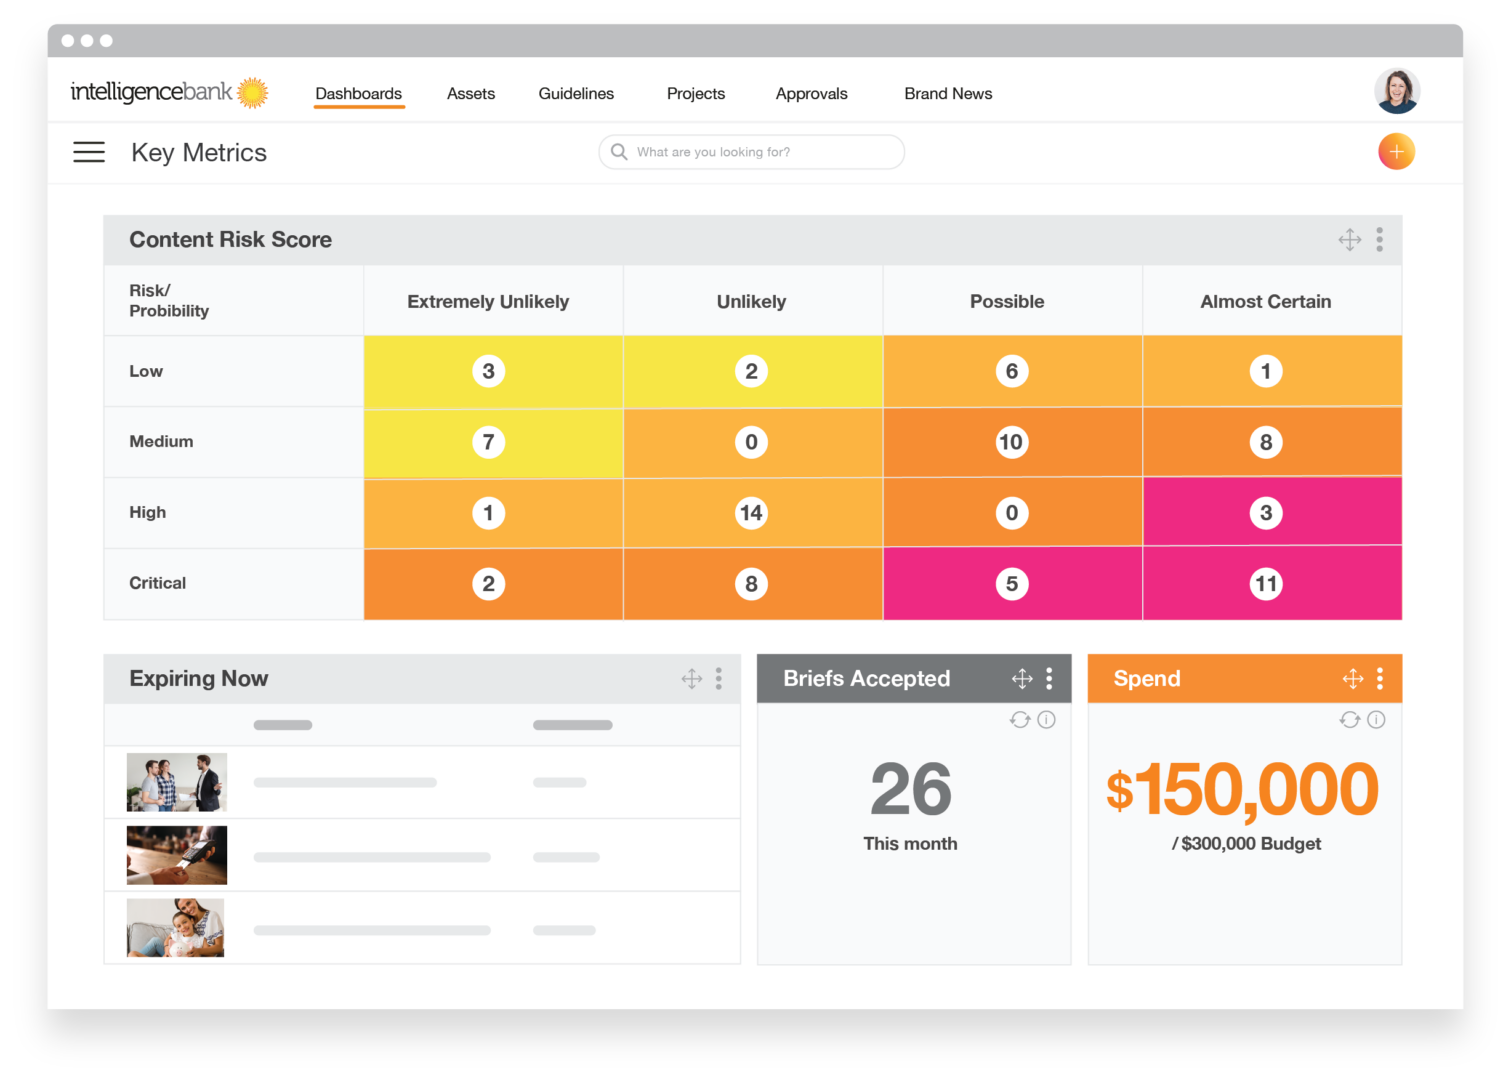Click the 'Extremely Unlikely' column header
Screen dimensions: 1511x1080
click(x=488, y=302)
